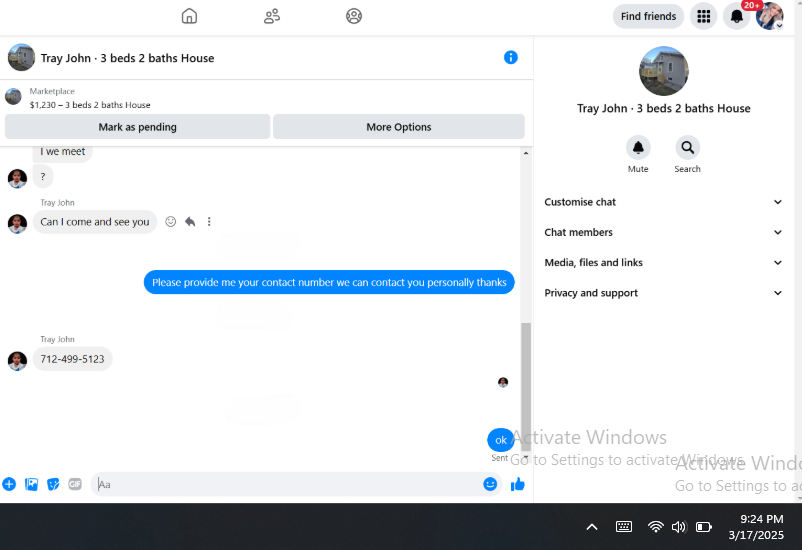Click the chat scrollbar thumb
Image resolution: width=802 pixels, height=550 pixels.
526,387
